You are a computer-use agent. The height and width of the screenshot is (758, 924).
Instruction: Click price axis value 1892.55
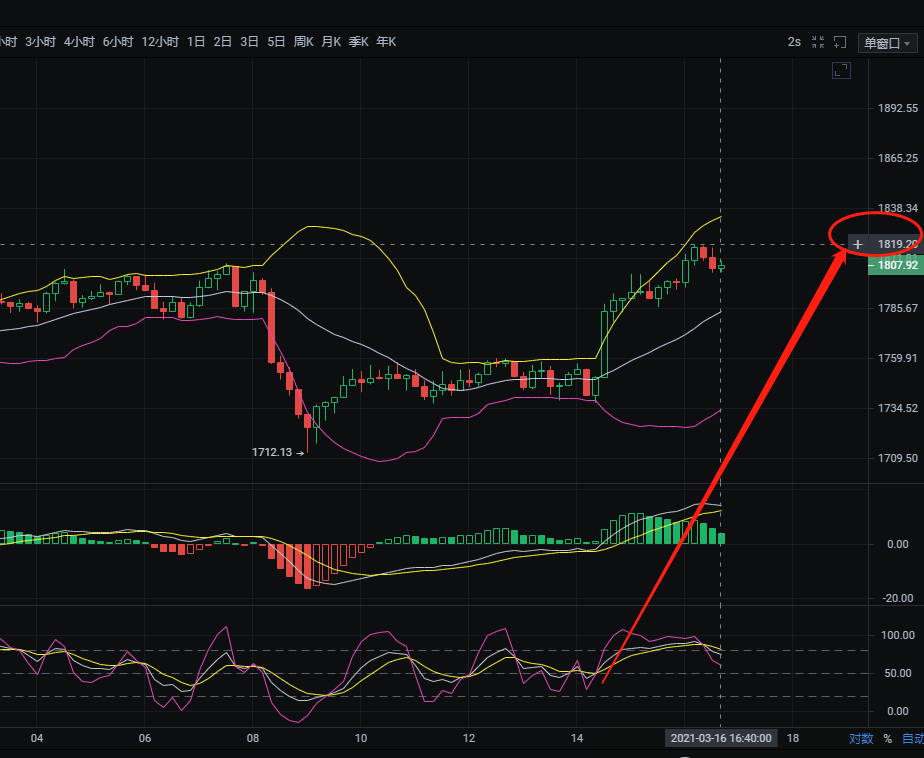tap(897, 108)
